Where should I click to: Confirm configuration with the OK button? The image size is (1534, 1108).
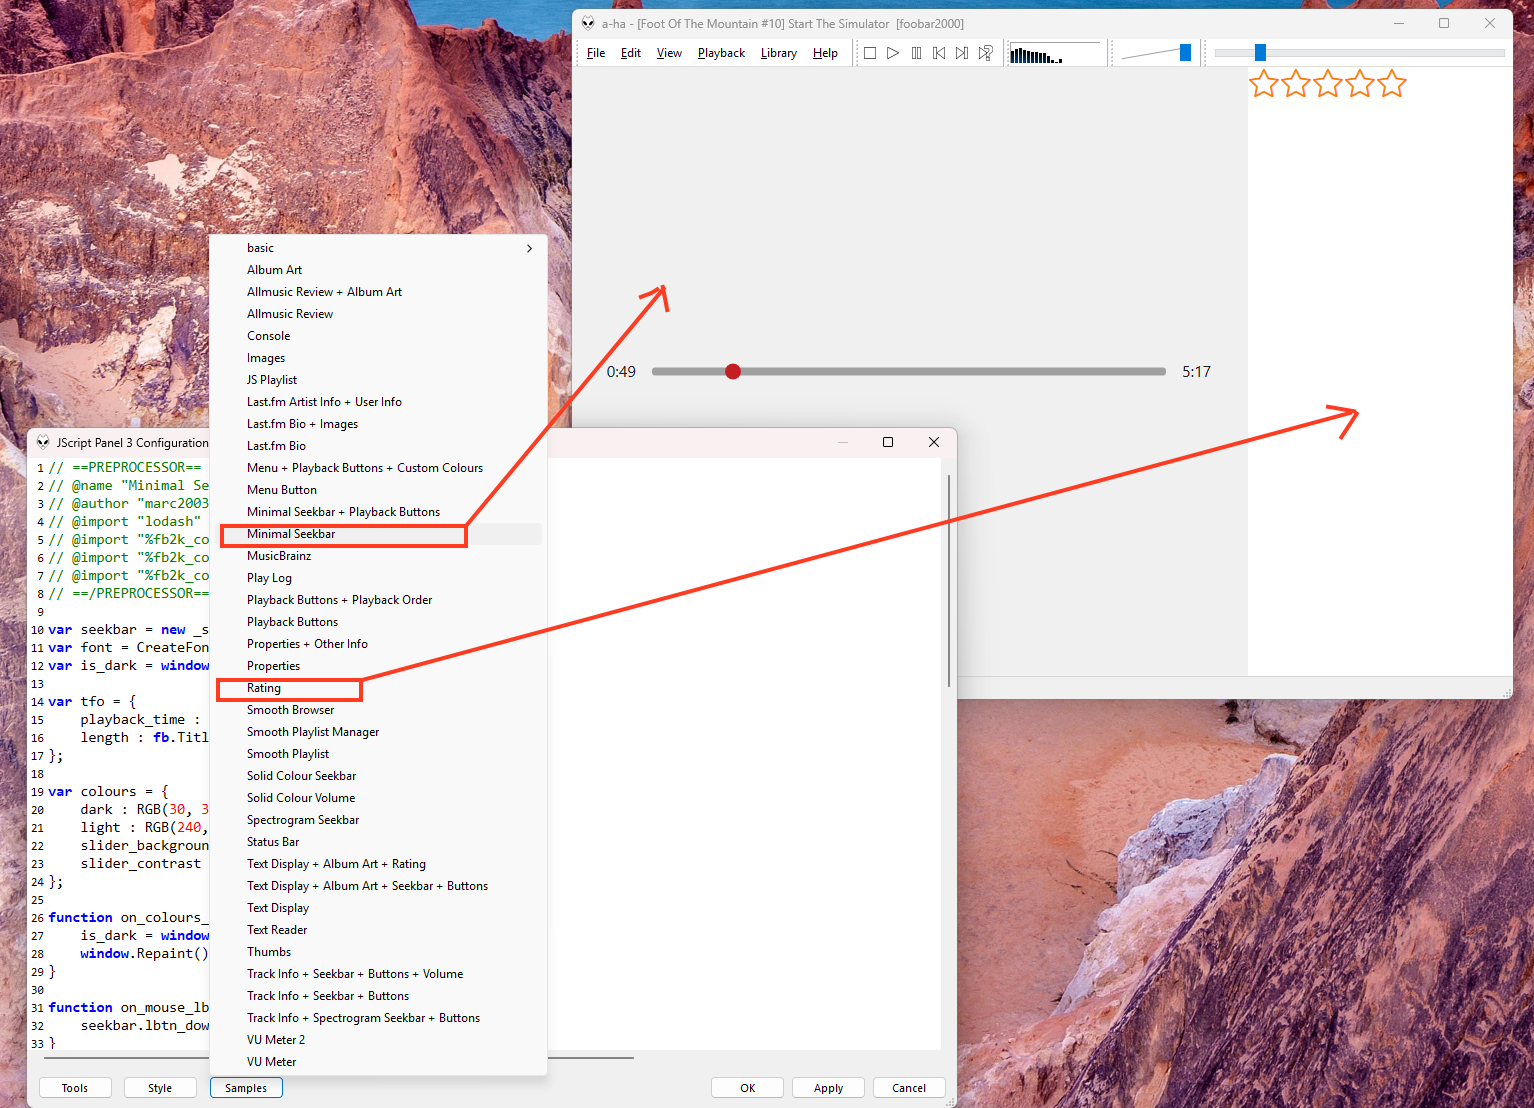point(748,1088)
